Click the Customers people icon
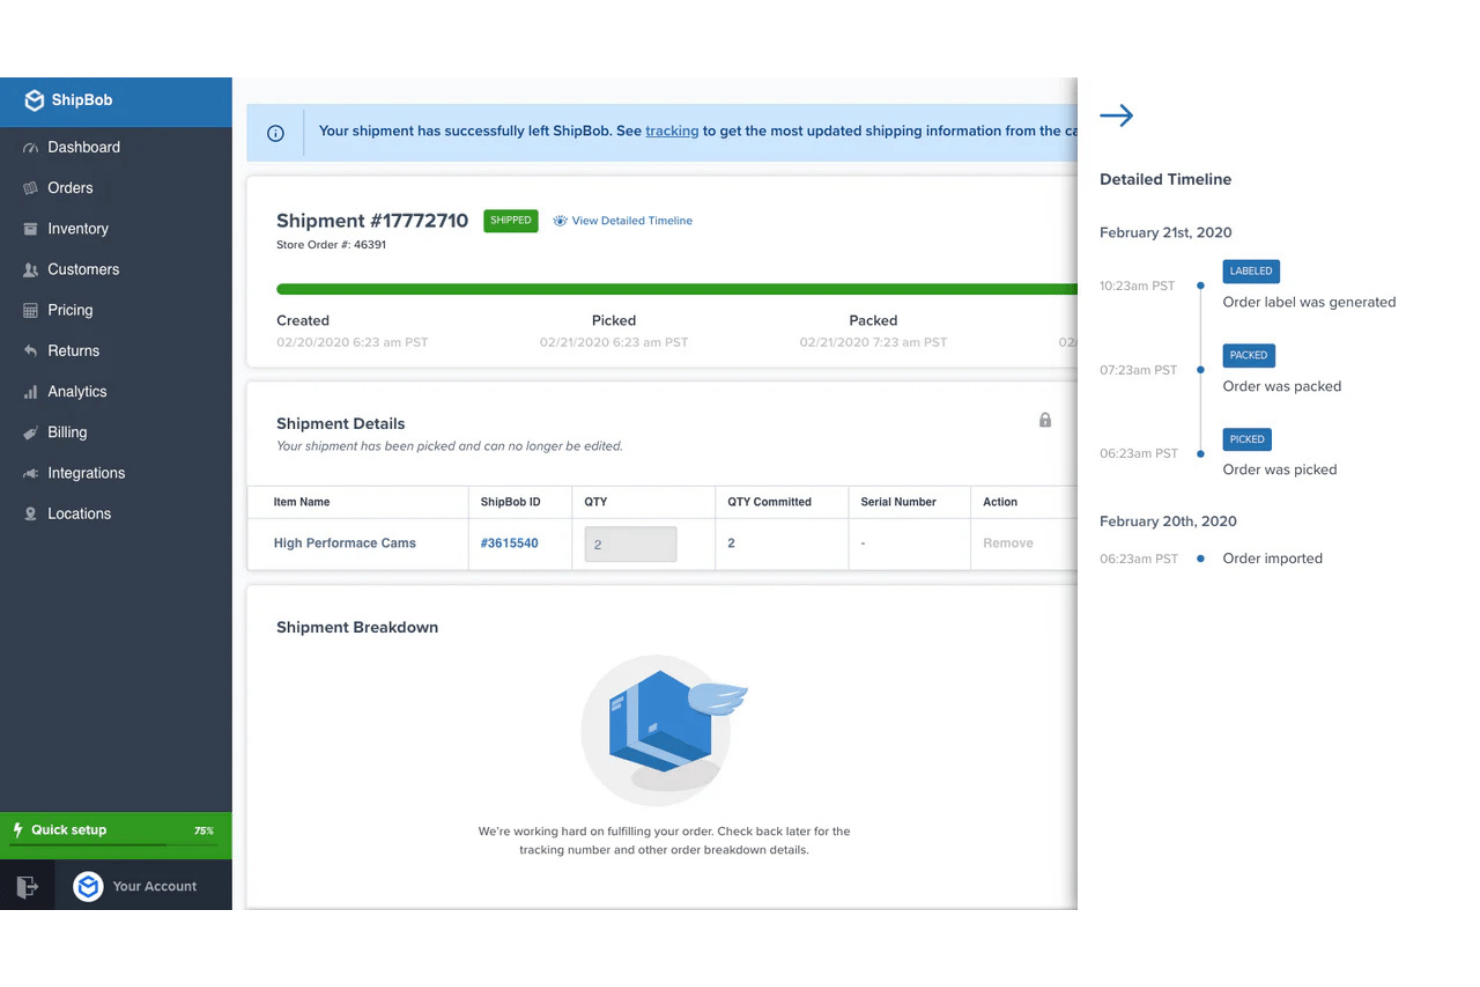The image size is (1480, 987). pos(31,270)
